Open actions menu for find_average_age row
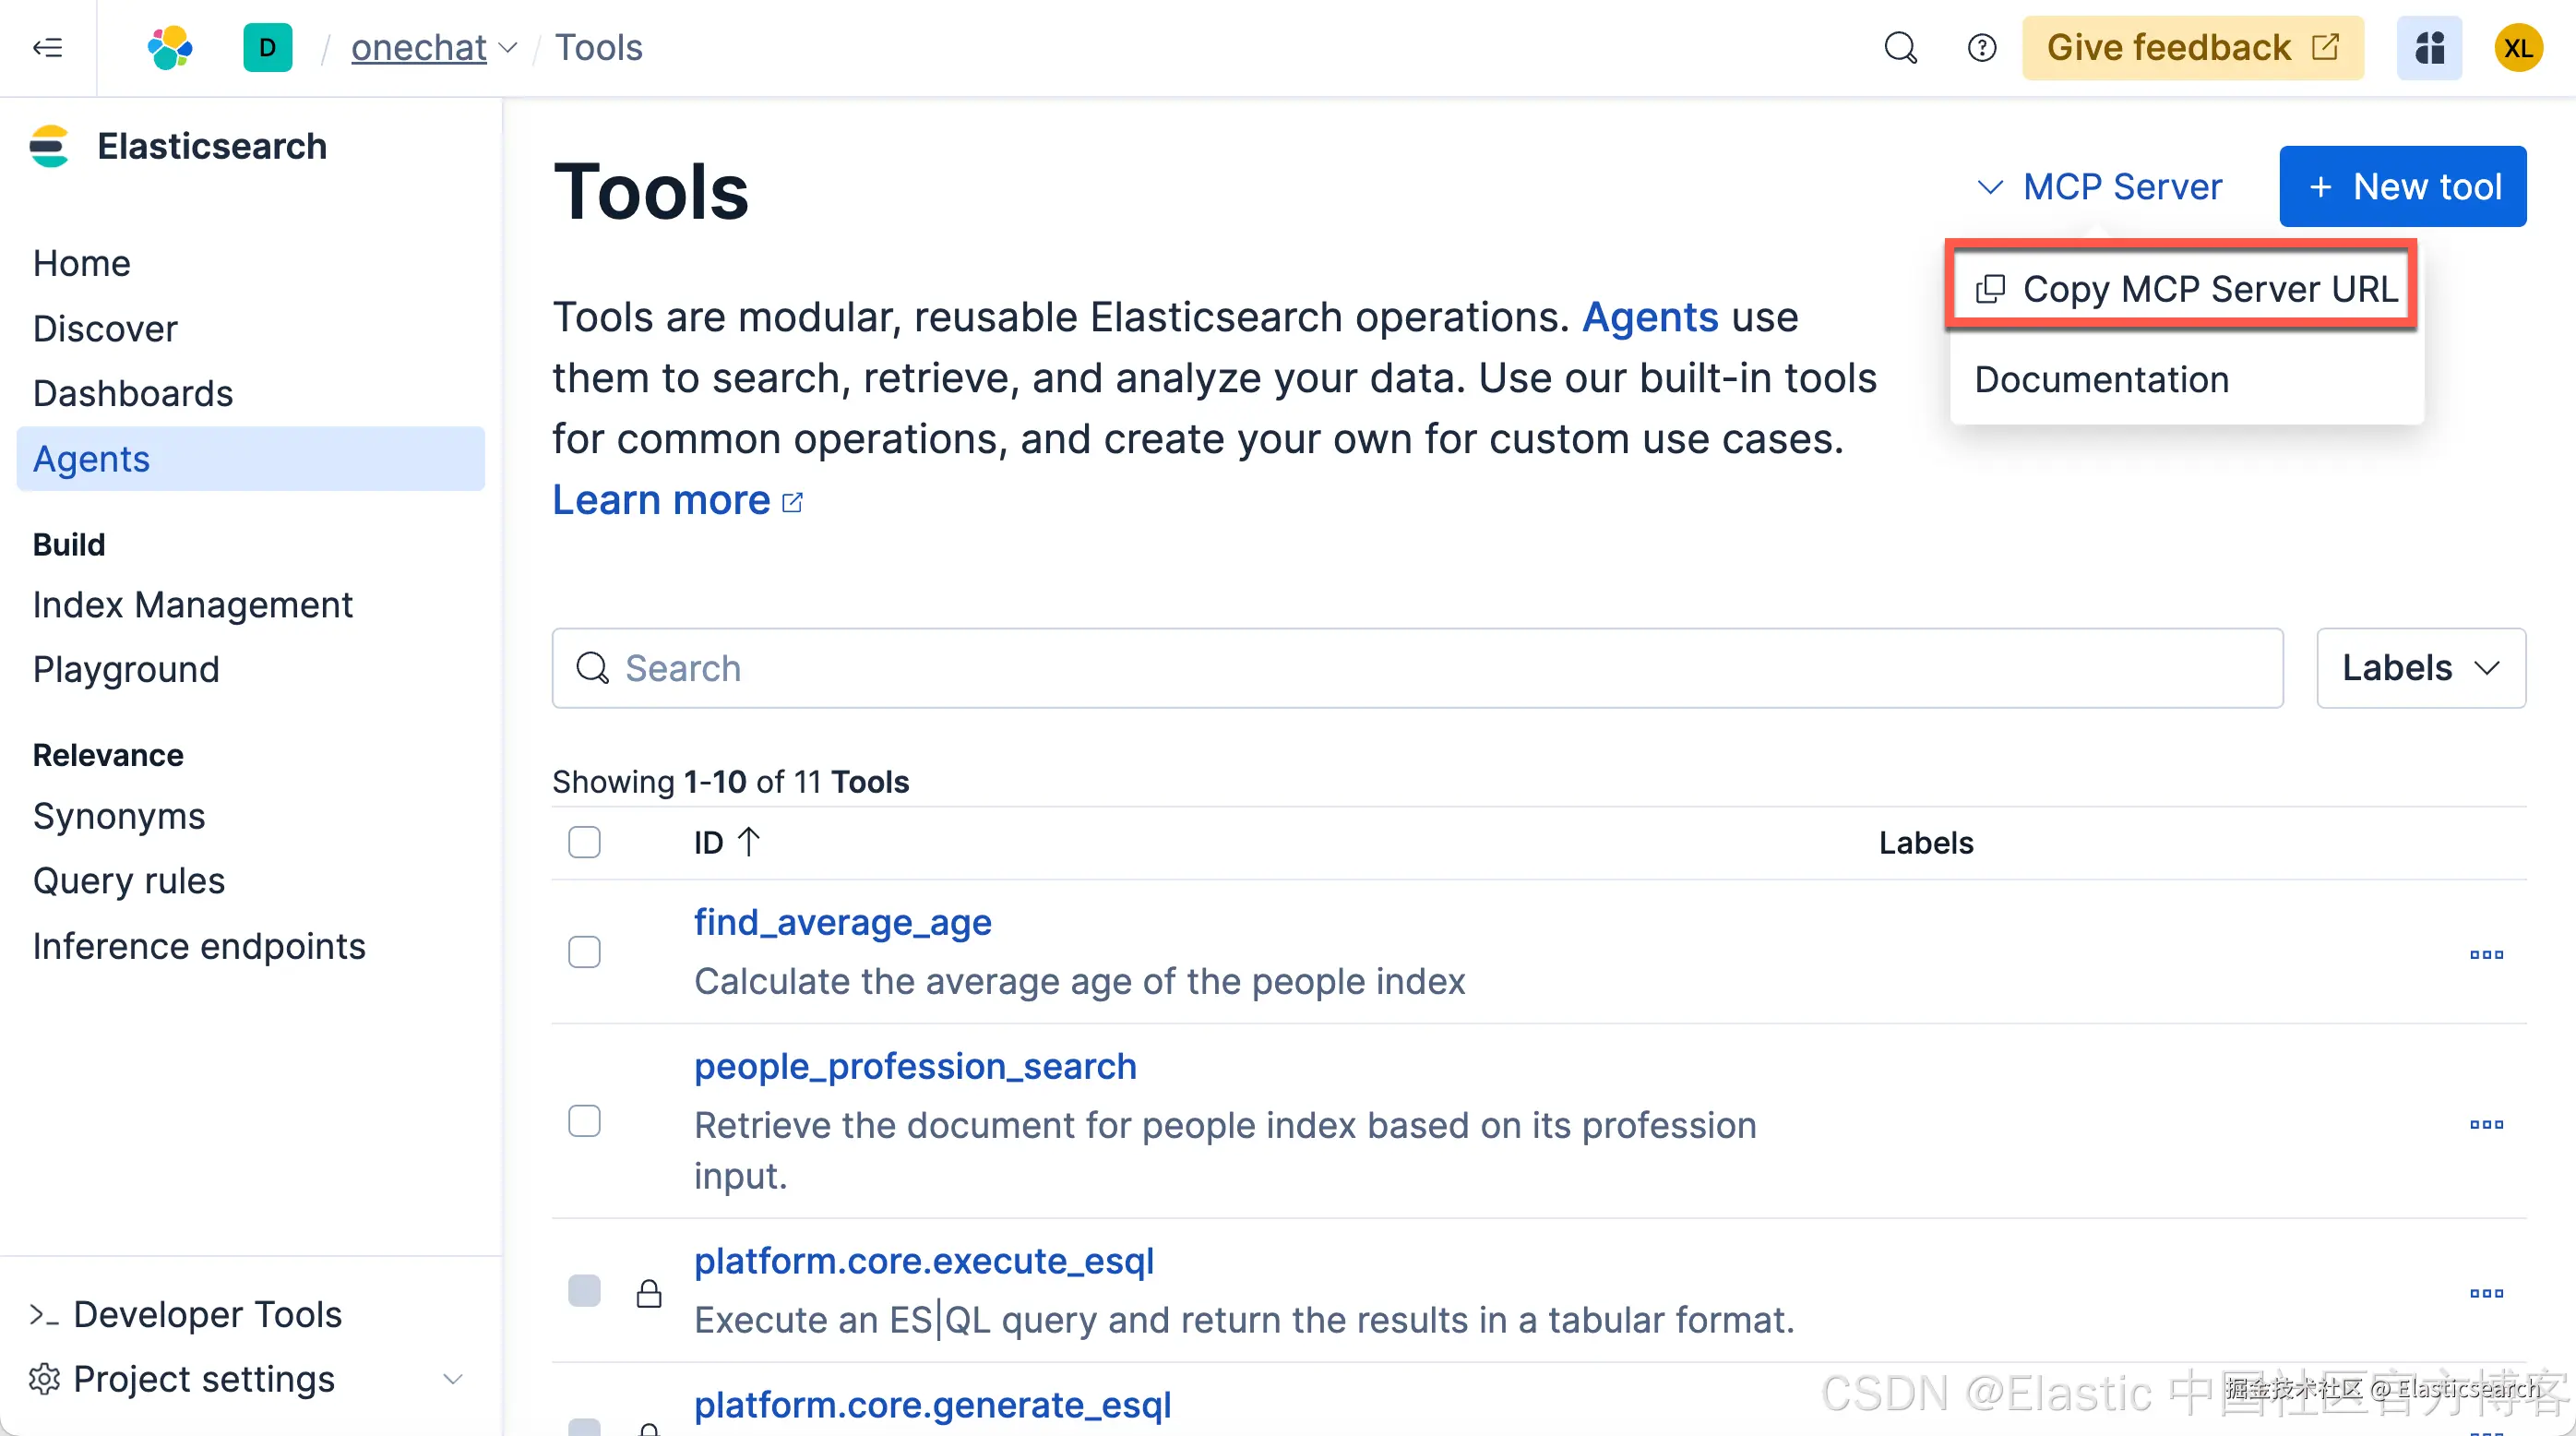 pyautogui.click(x=2486, y=954)
